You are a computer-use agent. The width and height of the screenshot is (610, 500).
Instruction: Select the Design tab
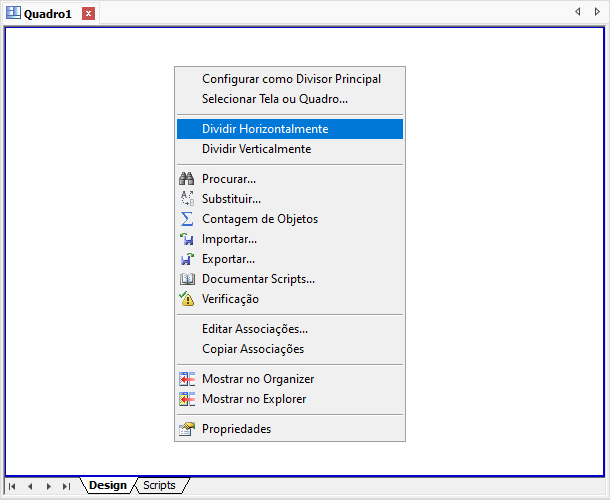108,486
